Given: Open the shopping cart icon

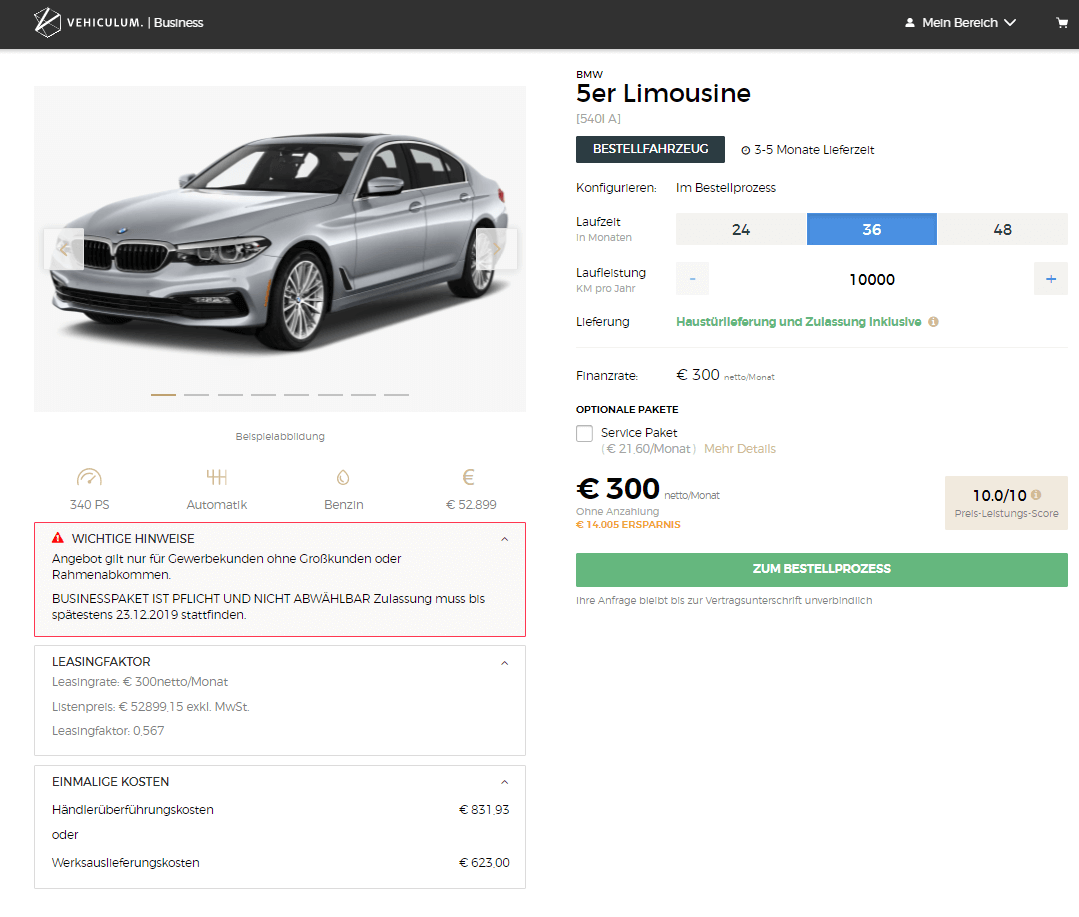Looking at the screenshot, I should pos(1062,23).
